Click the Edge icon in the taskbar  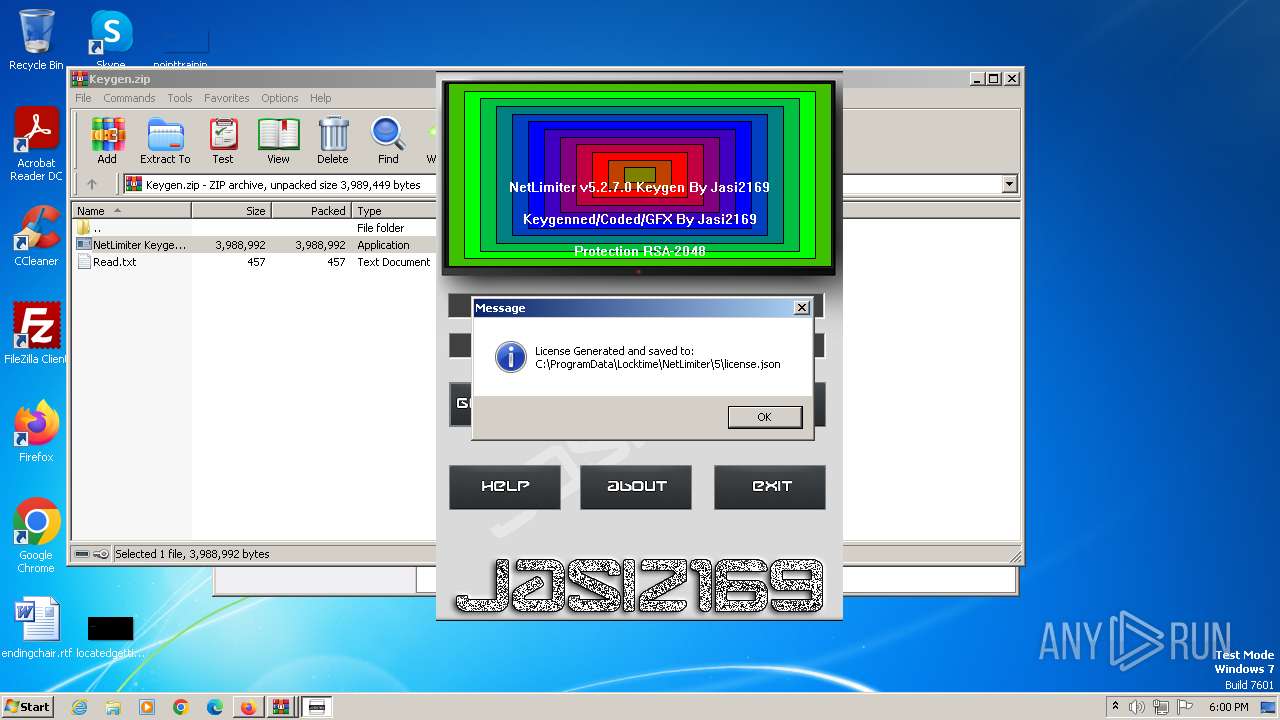(215, 707)
